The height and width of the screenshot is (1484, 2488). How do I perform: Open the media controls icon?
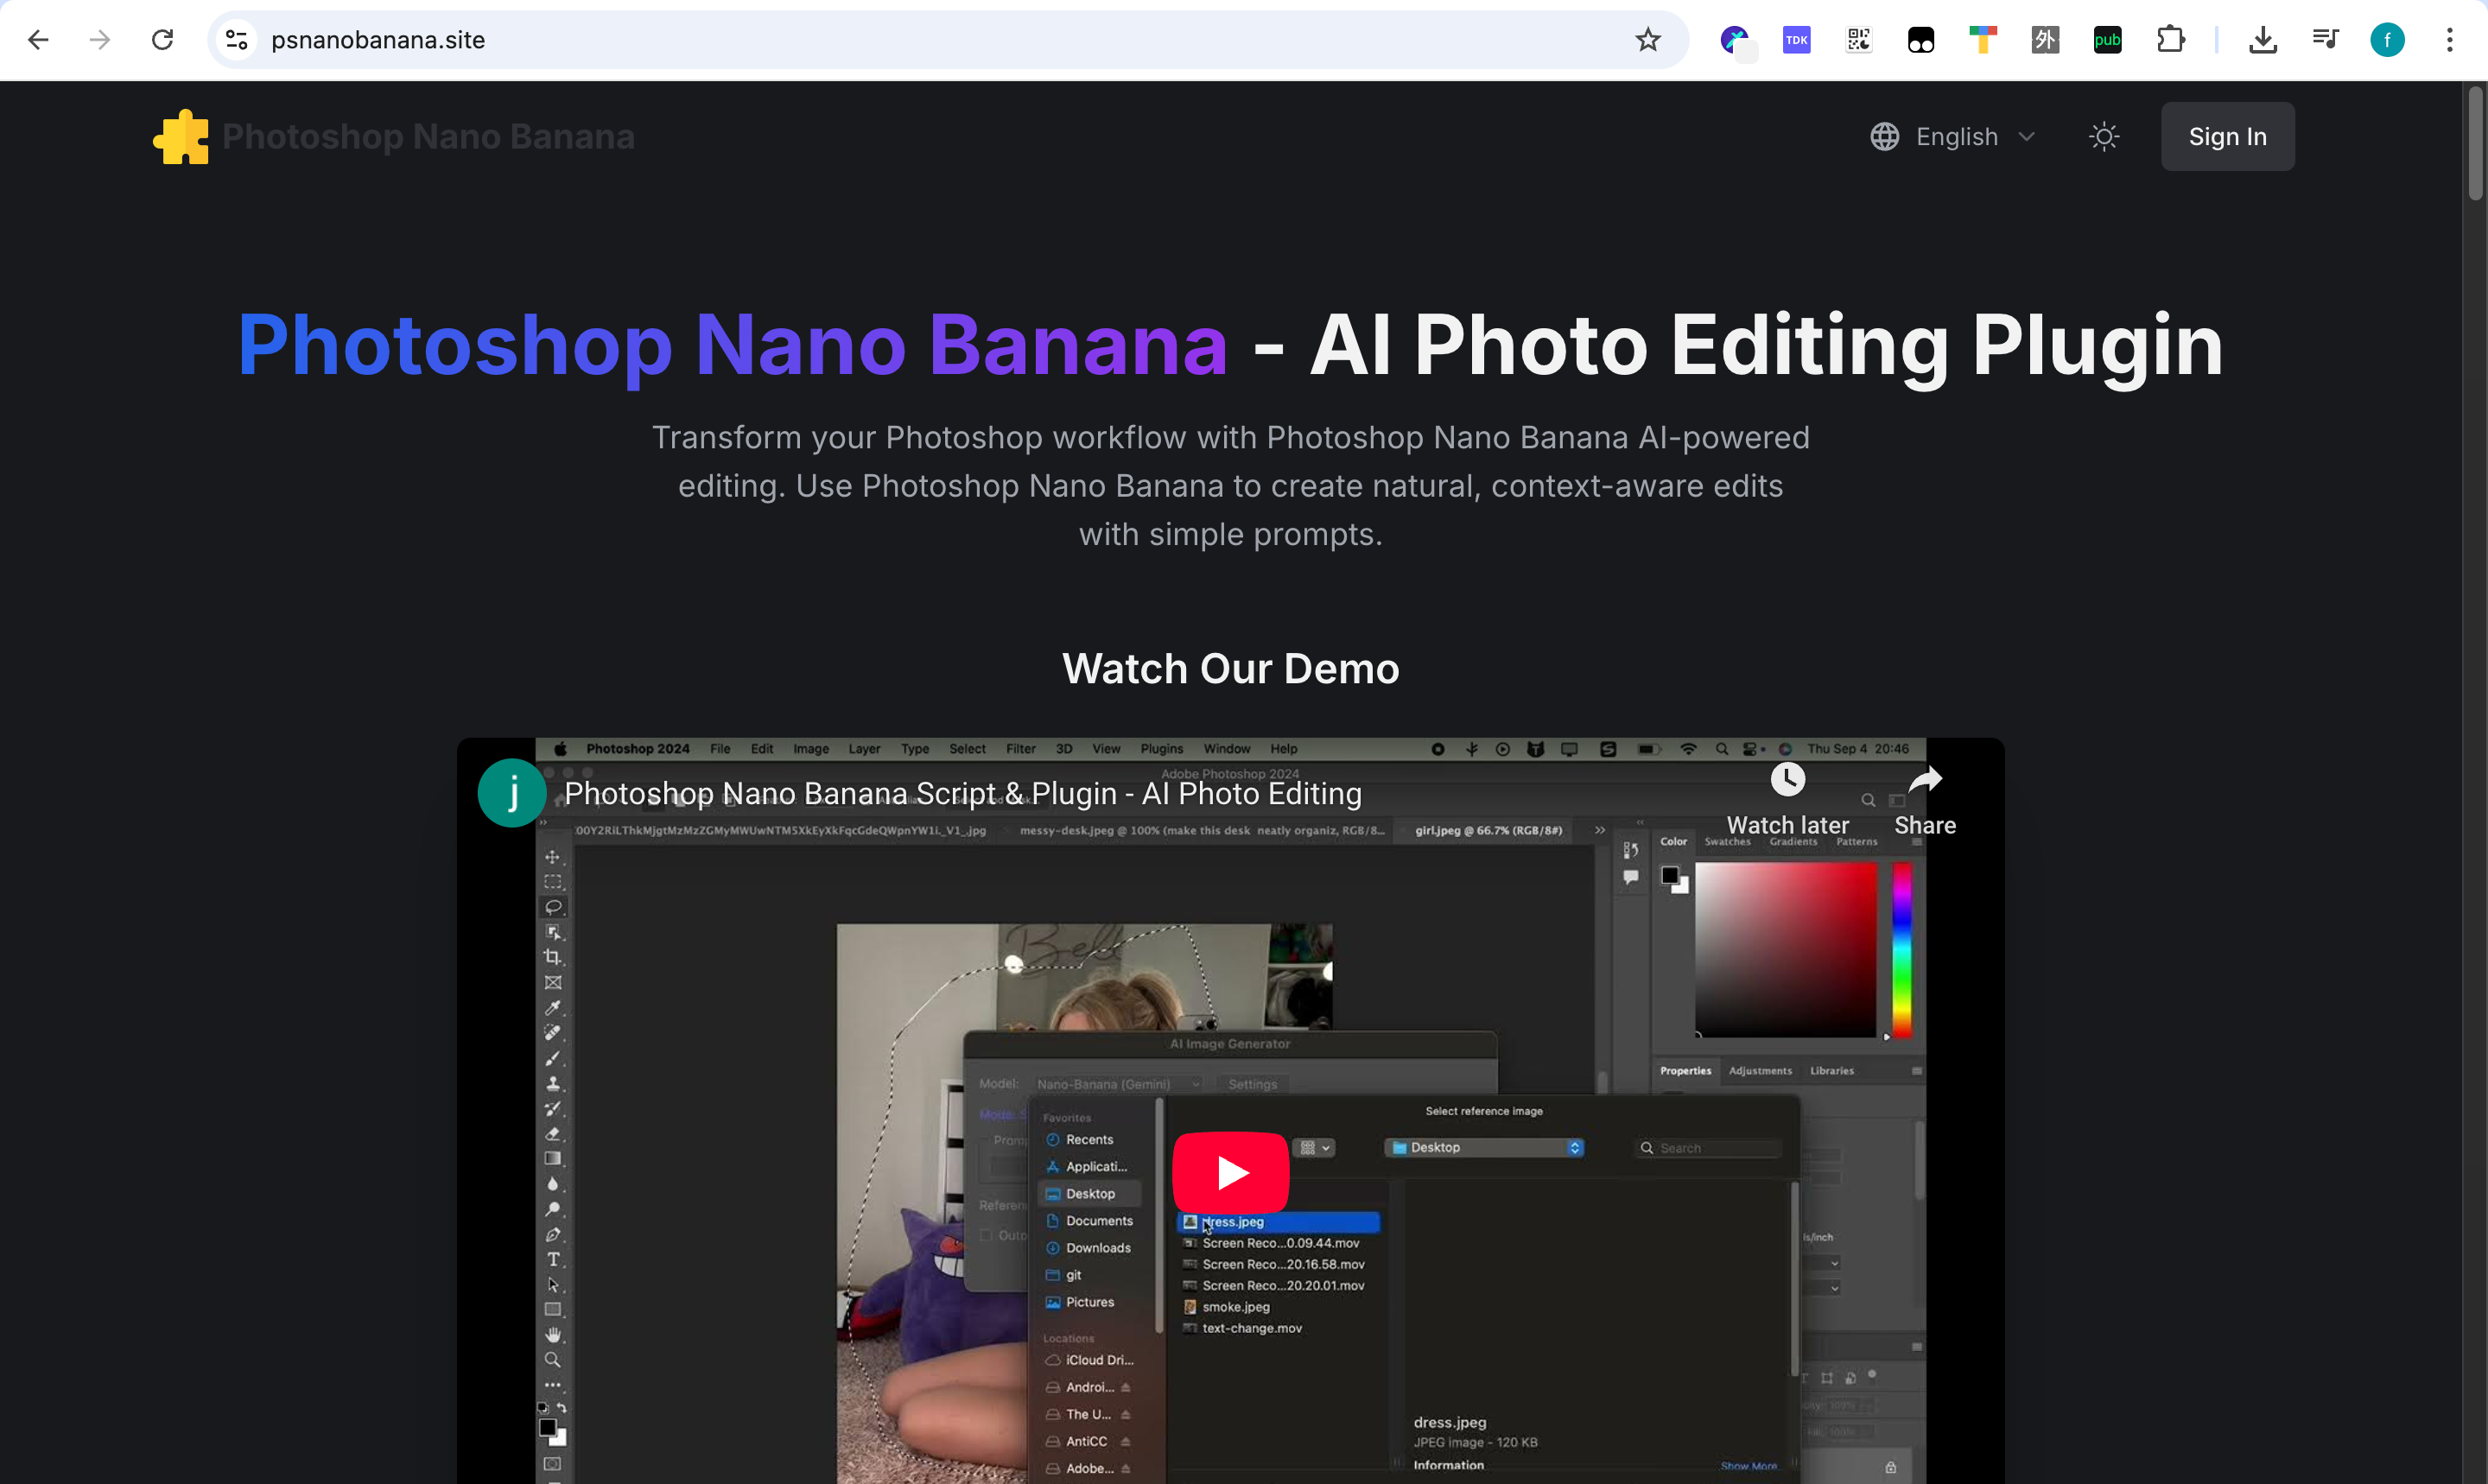[x=2325, y=40]
